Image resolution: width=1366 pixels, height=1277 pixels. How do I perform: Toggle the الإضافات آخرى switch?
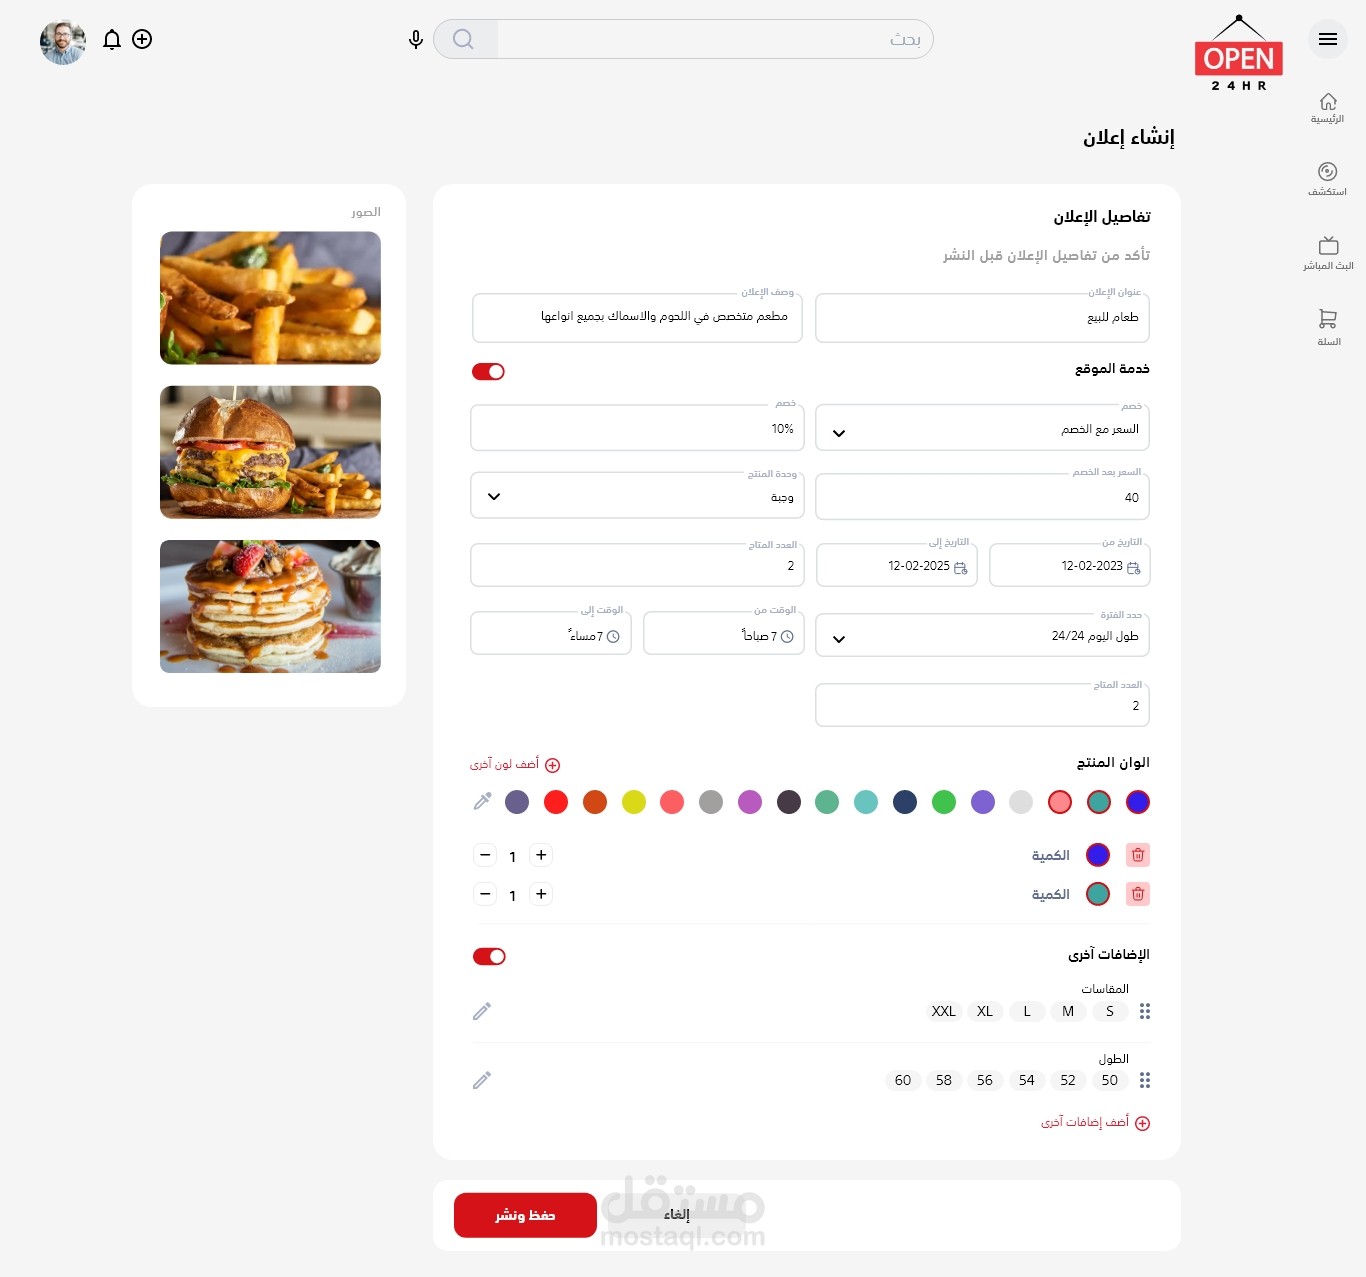(x=489, y=956)
